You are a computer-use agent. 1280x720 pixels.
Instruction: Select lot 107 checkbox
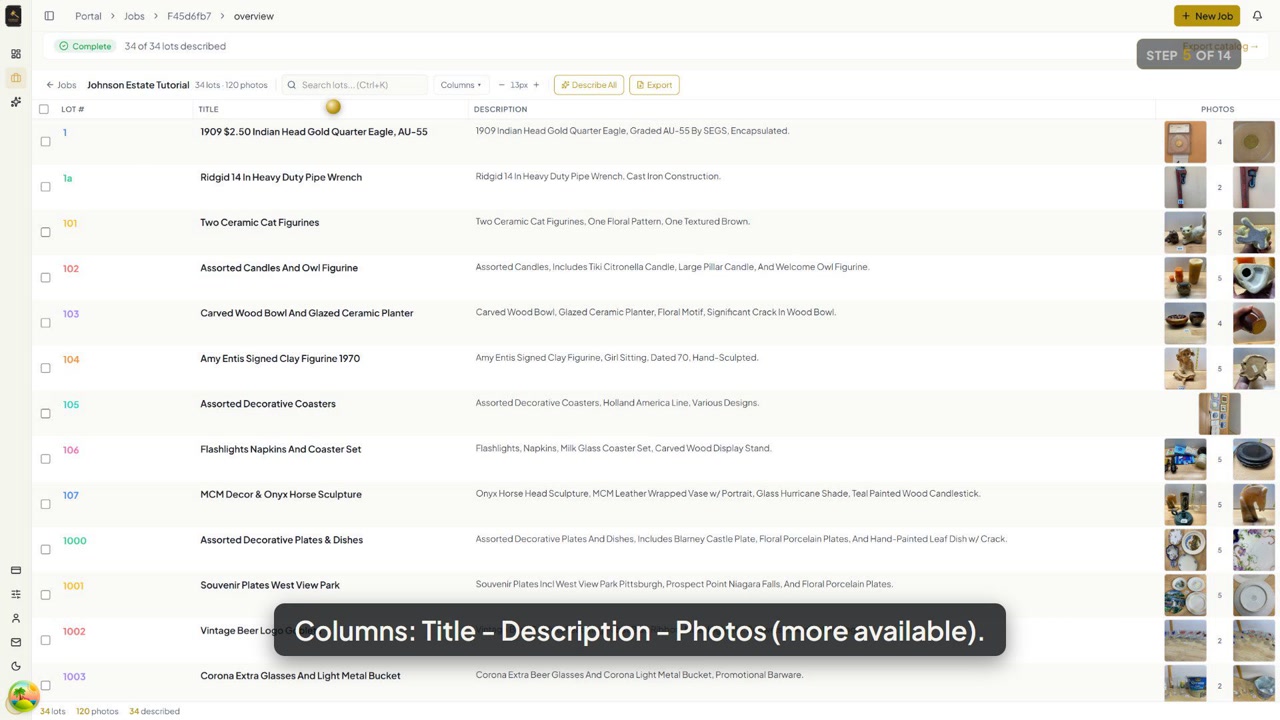45,504
